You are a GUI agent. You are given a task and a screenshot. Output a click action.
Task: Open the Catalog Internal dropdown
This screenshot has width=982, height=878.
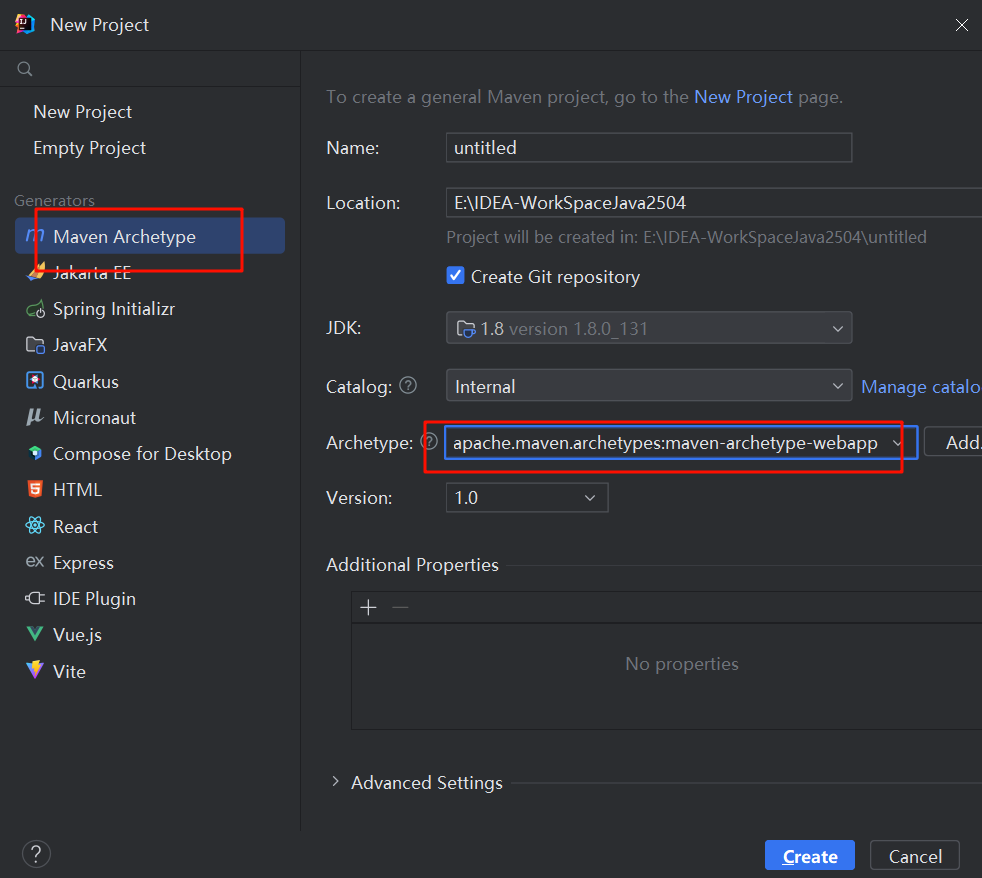pos(649,386)
